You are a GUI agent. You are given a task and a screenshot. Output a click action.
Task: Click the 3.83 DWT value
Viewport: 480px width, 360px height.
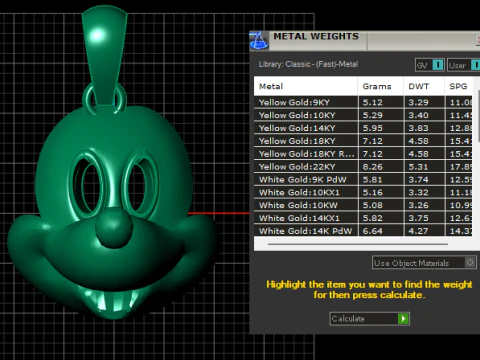[x=418, y=128]
